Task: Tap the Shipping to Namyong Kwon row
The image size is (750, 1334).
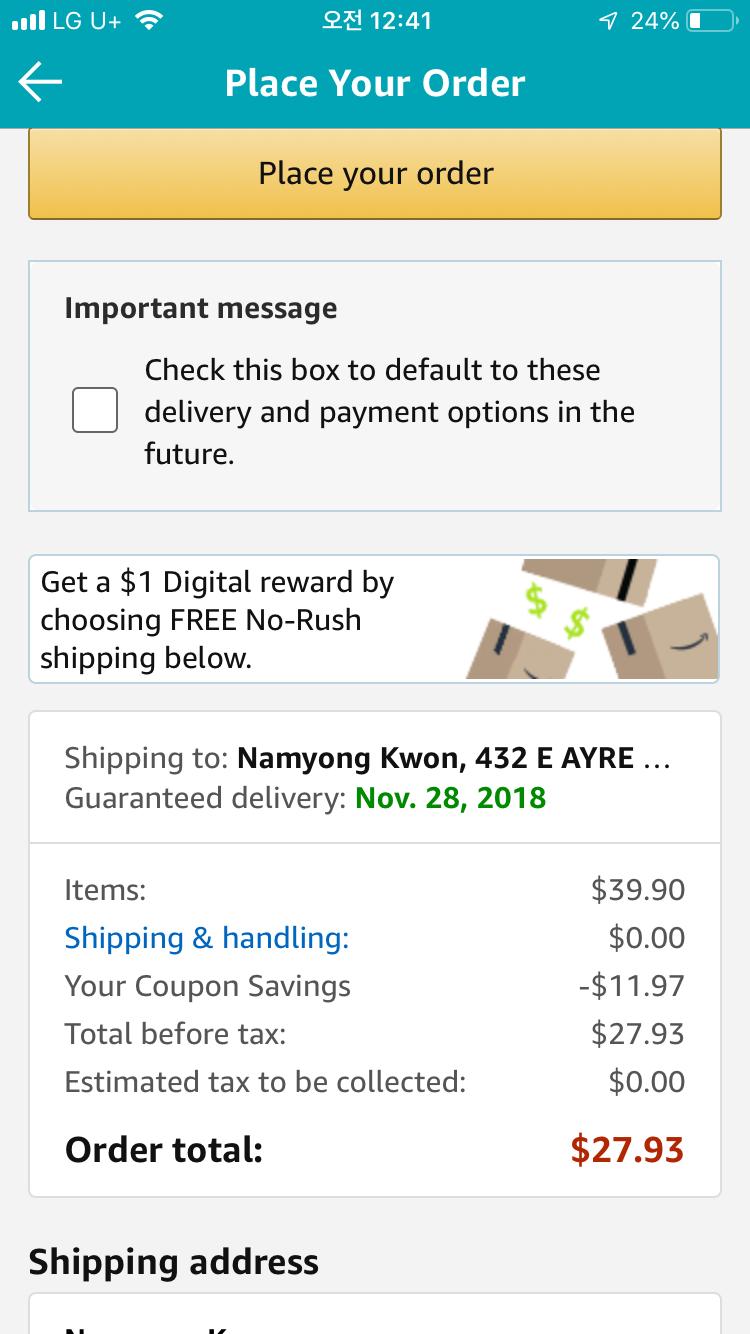Action: click(366, 758)
